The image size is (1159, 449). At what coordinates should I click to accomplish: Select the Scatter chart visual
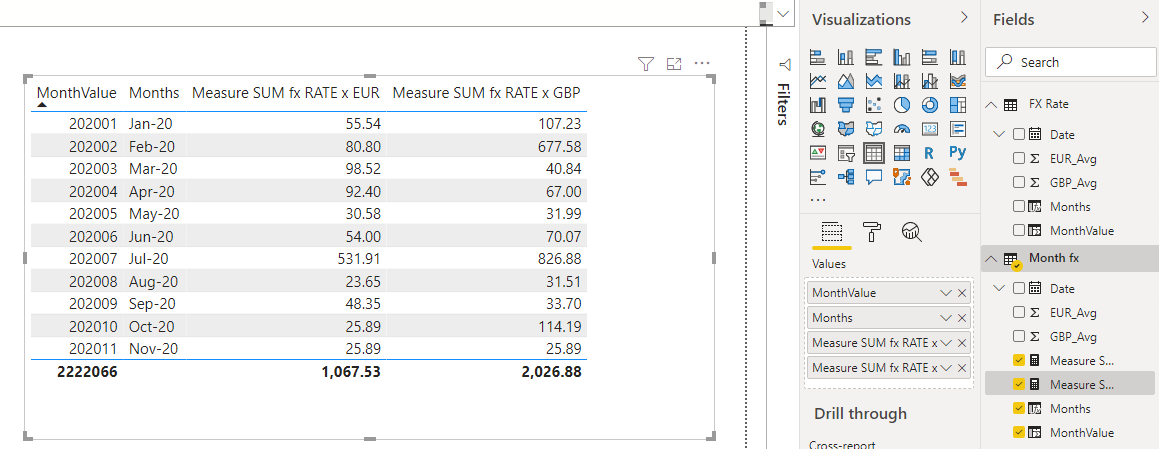coord(874,104)
